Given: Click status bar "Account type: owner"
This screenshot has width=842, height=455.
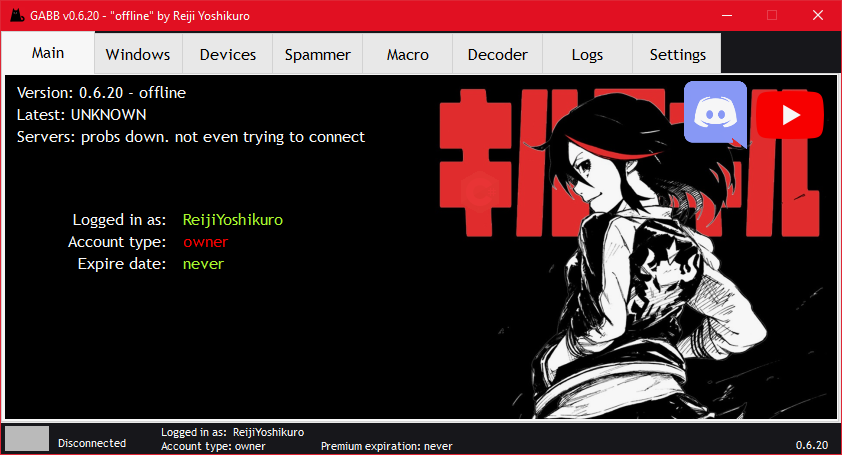Looking at the screenshot, I should [x=213, y=446].
